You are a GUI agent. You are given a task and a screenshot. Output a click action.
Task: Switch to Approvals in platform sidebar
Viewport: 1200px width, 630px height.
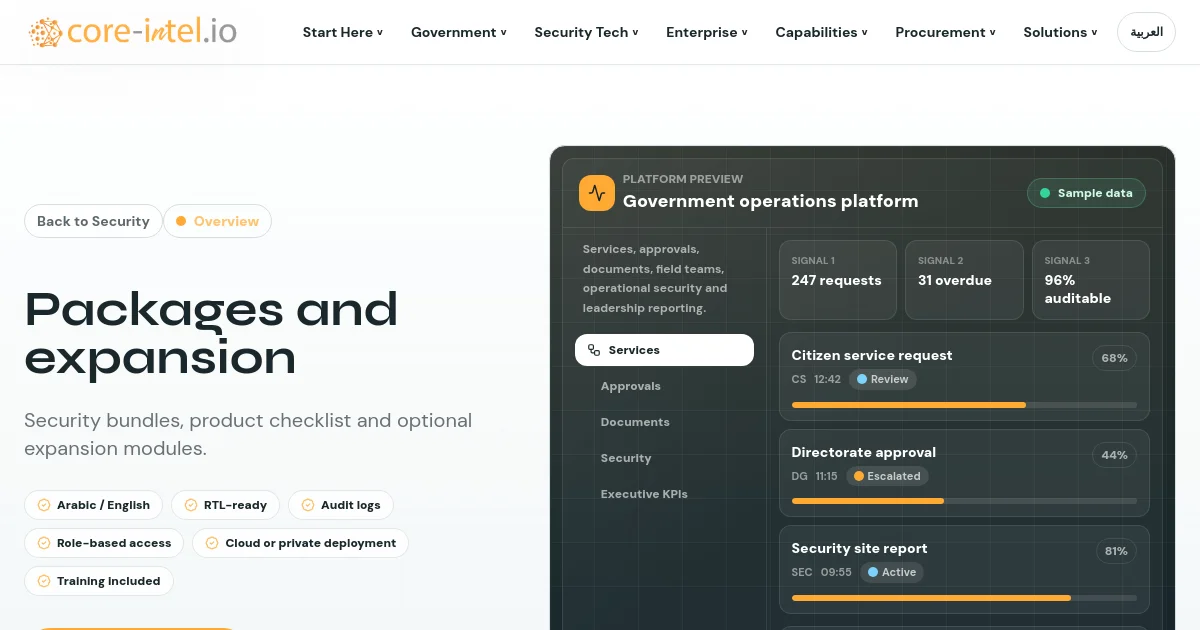(664, 386)
